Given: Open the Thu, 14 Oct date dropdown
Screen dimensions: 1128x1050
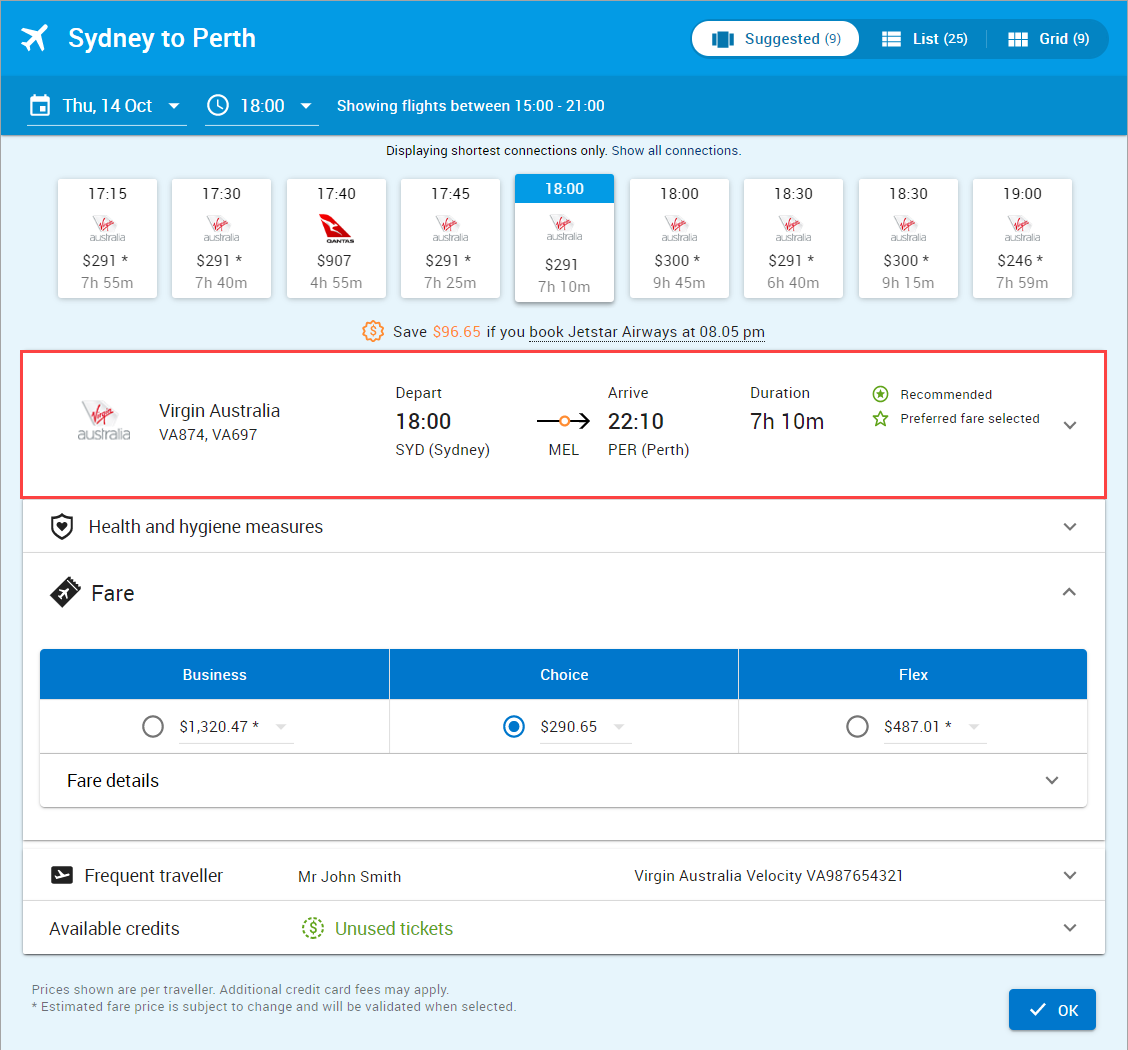Looking at the screenshot, I should click(x=107, y=106).
